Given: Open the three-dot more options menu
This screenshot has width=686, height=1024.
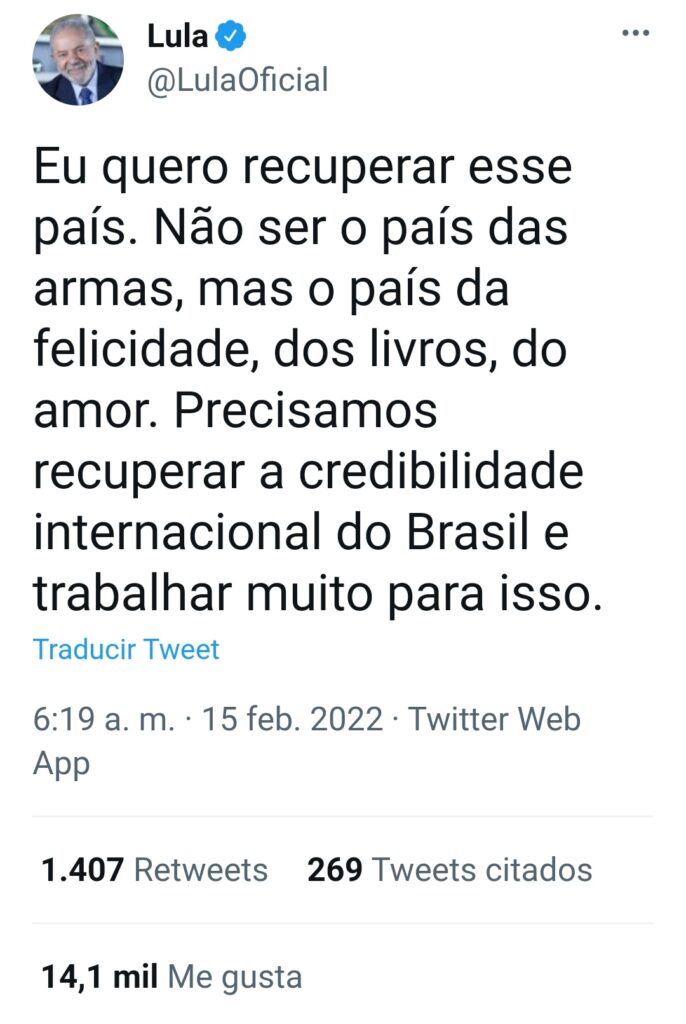Looking at the screenshot, I should tap(635, 33).
